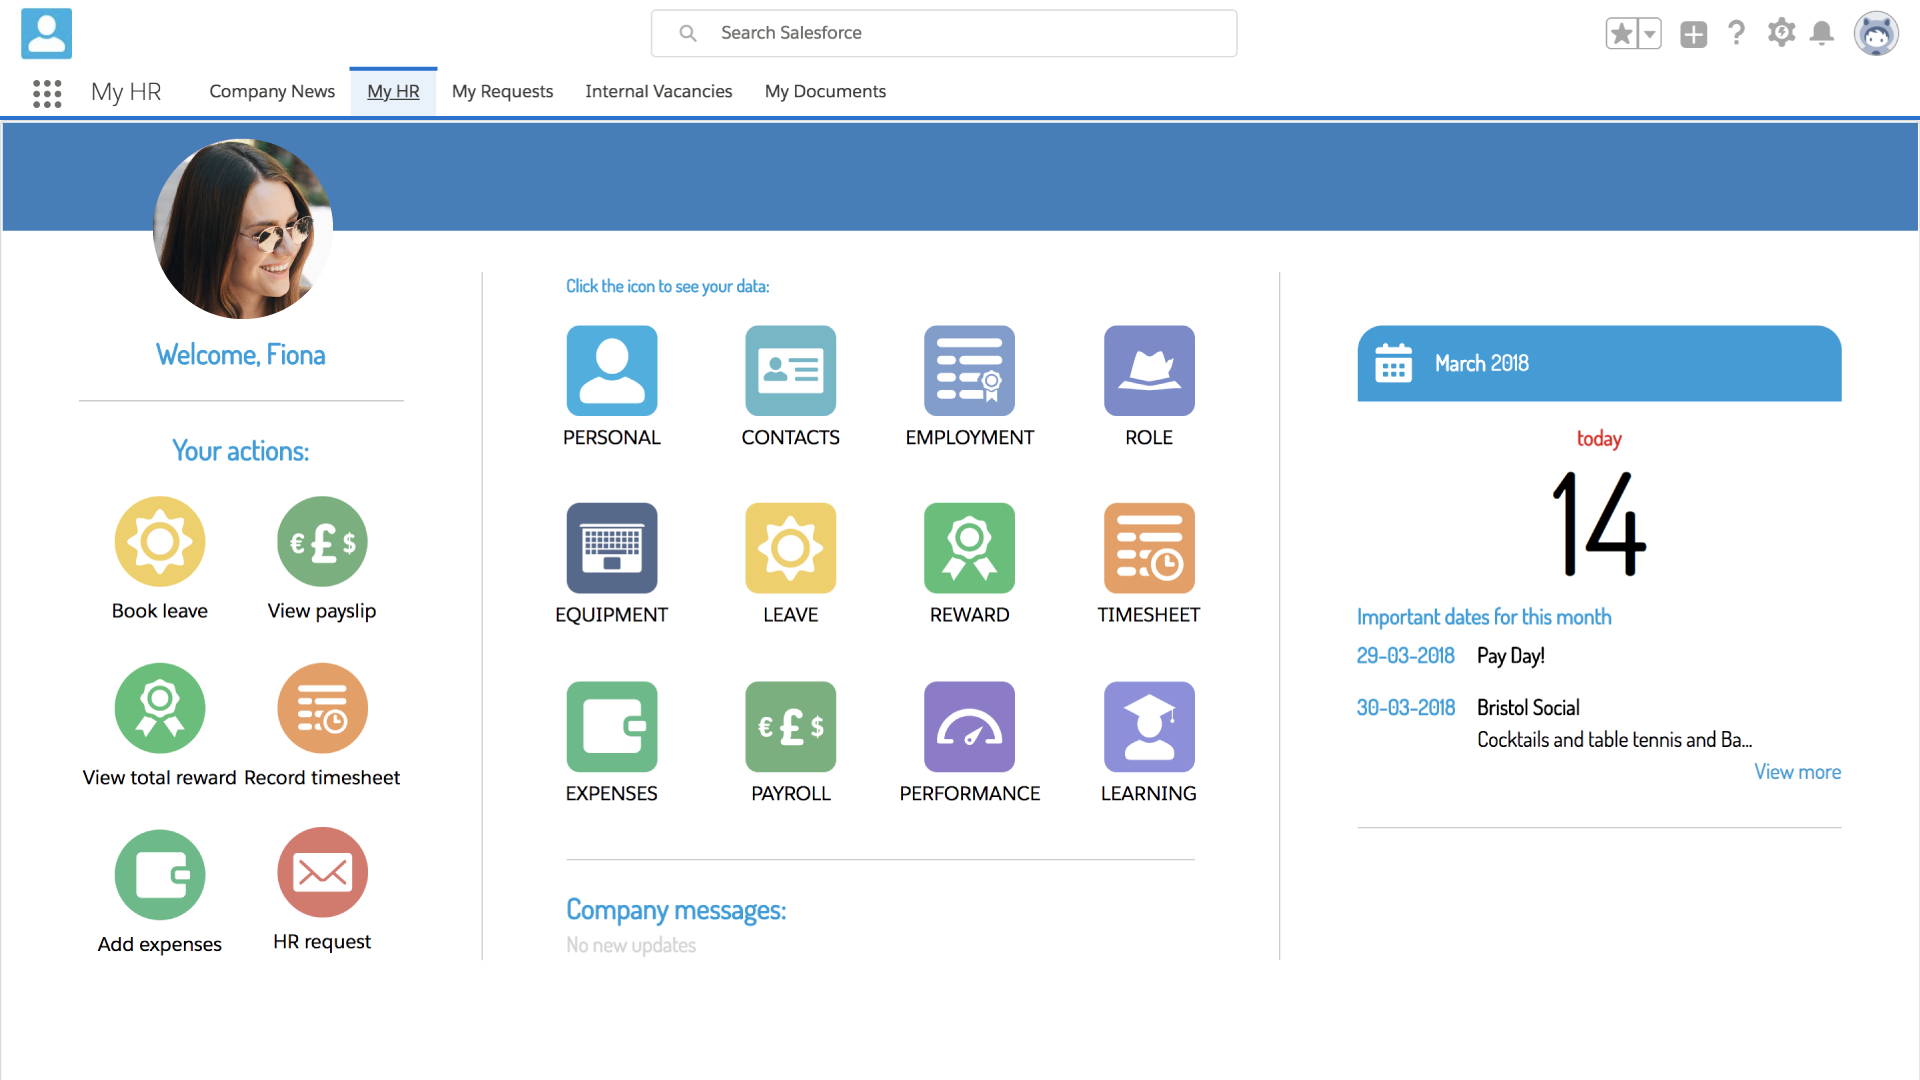Open the Personal data icon
This screenshot has width=1920, height=1080.
(611, 370)
